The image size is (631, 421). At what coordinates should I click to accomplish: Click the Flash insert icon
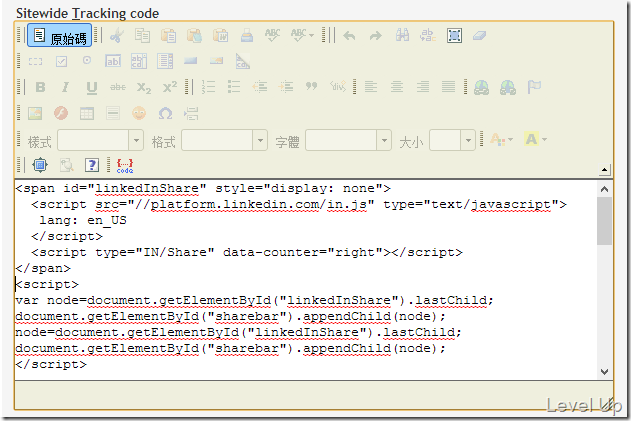[61, 113]
